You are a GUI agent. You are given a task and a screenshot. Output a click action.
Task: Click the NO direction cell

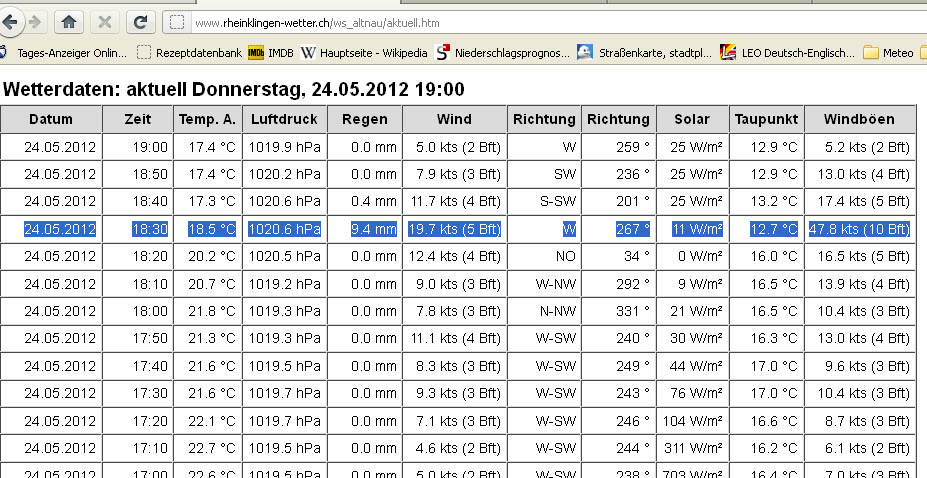tap(544, 256)
